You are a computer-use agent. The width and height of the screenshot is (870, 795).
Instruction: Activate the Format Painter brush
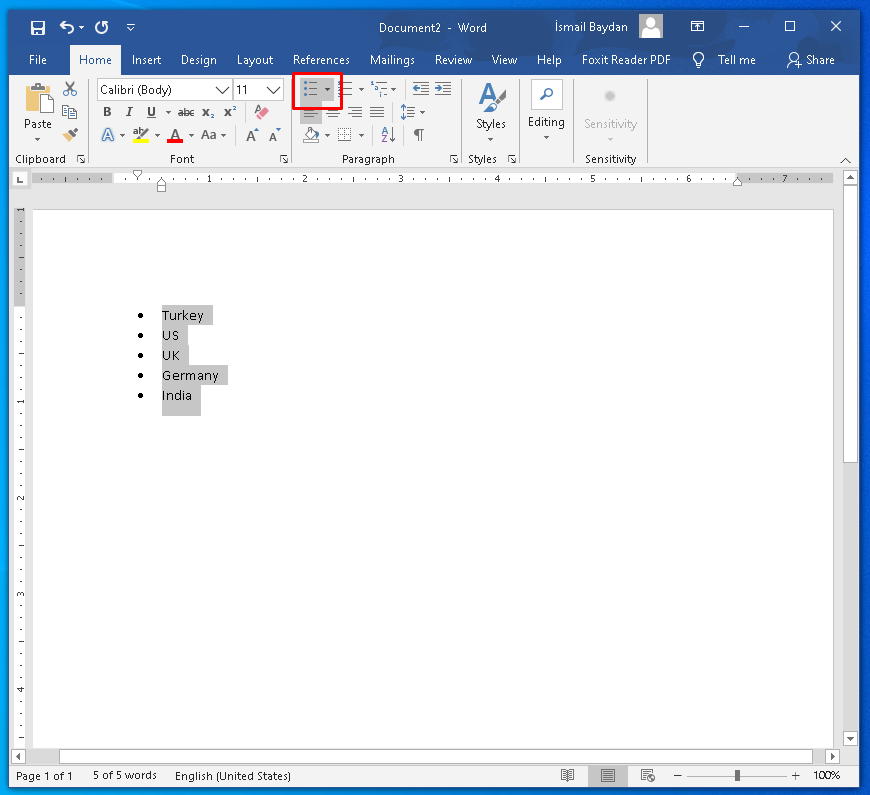pyautogui.click(x=70, y=135)
